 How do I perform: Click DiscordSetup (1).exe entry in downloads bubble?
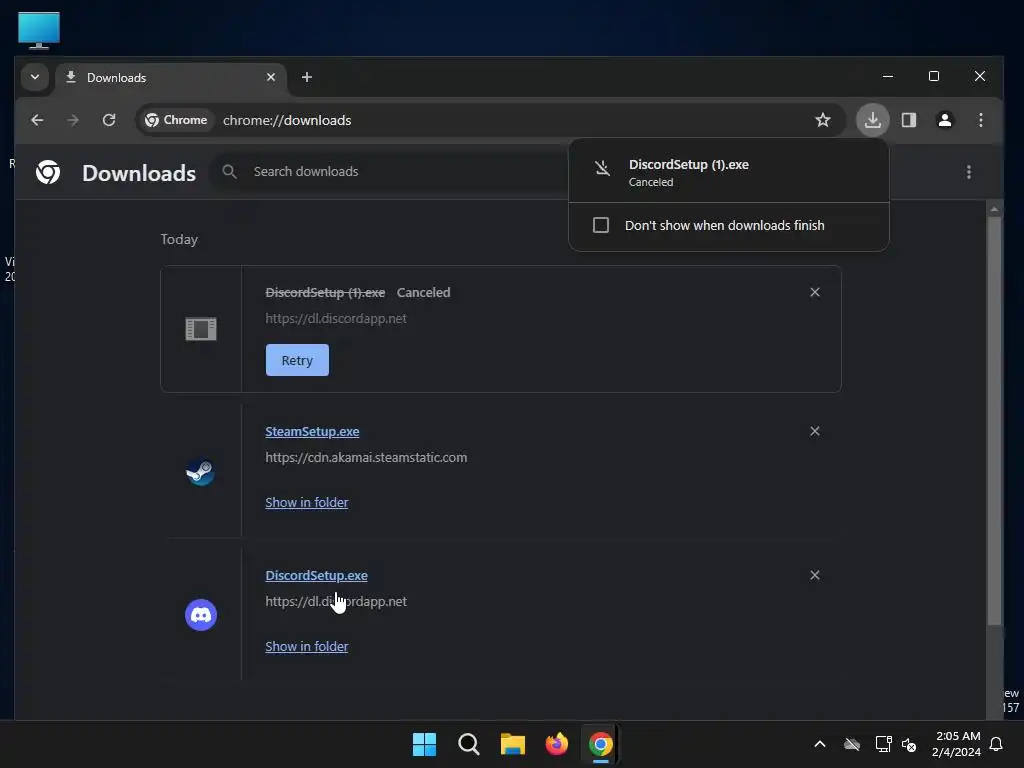coord(729,172)
